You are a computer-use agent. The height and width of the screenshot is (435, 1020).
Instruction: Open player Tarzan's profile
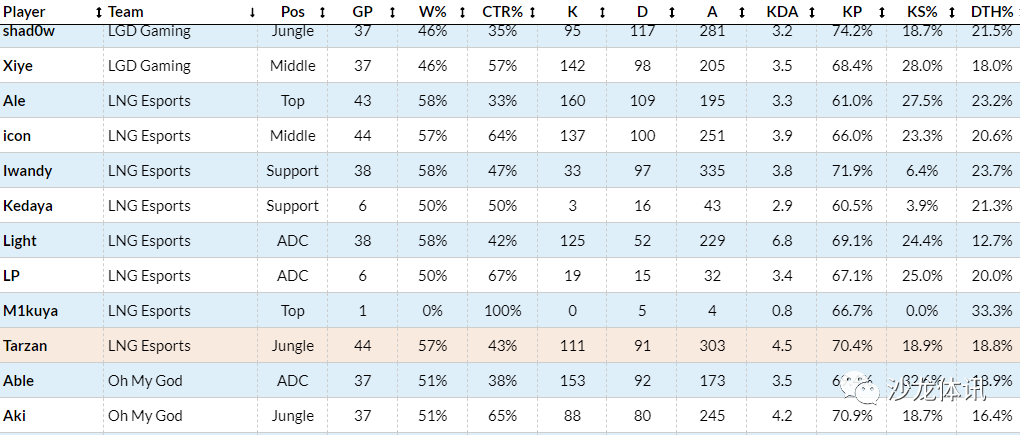(25, 346)
